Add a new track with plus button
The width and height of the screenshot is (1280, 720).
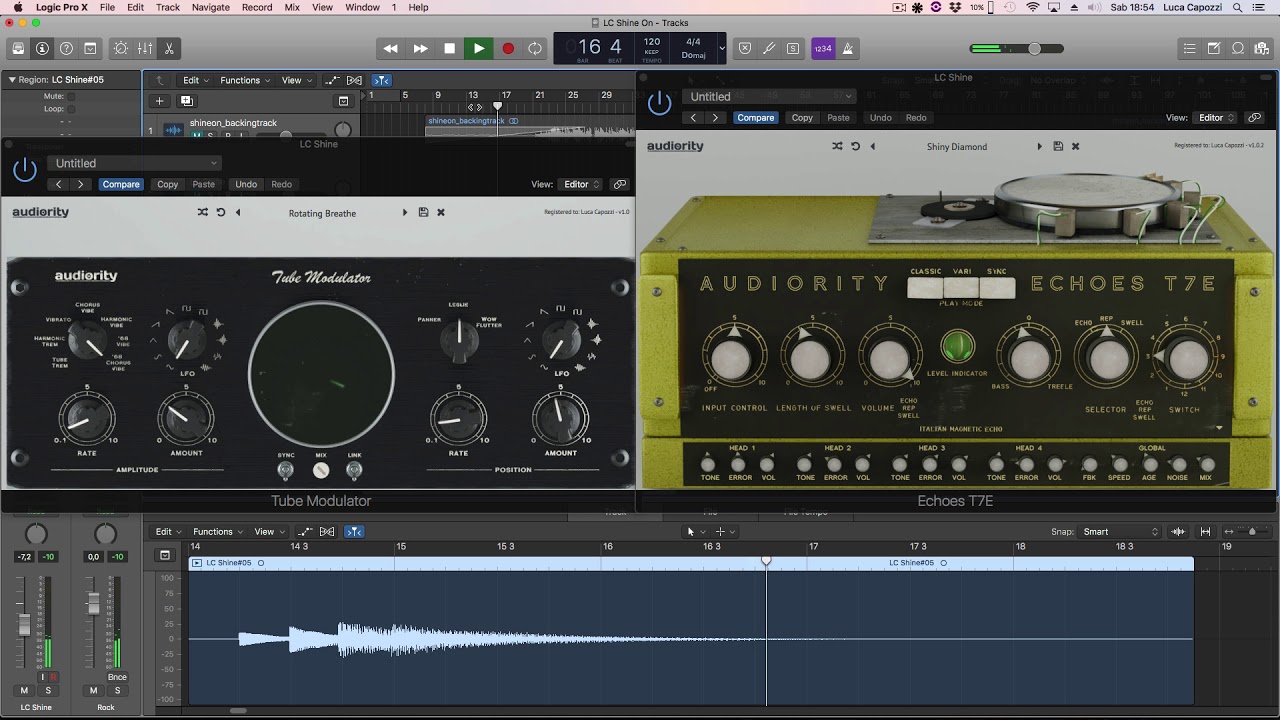tap(159, 100)
